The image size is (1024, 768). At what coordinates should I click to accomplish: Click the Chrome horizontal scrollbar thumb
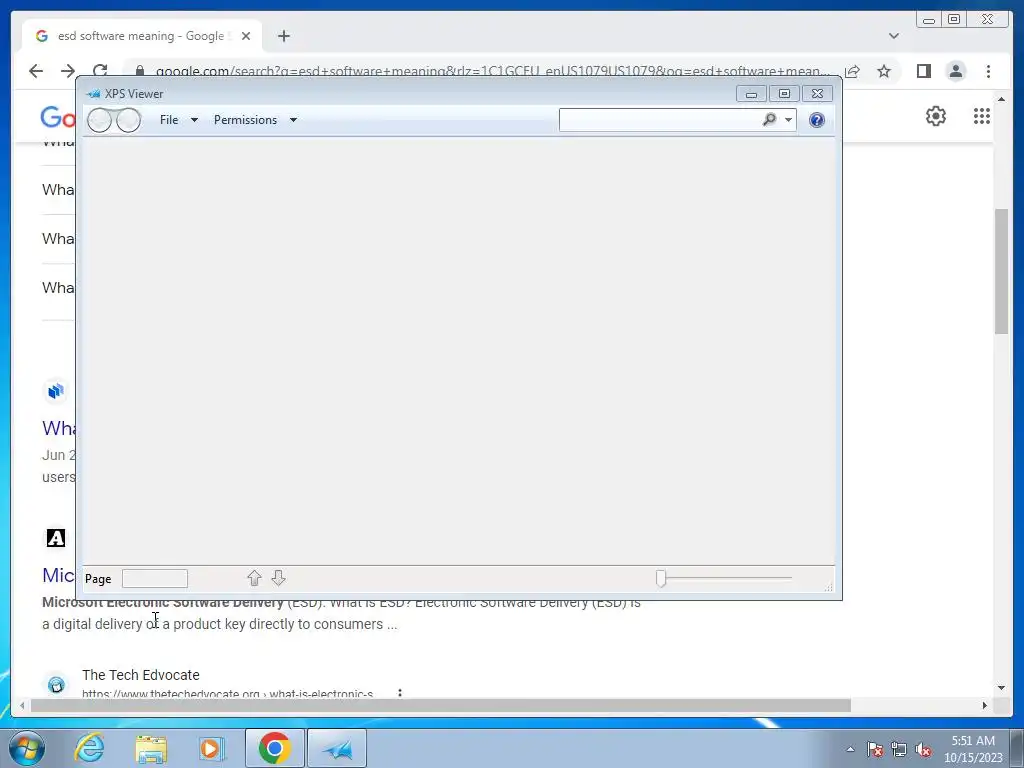(441, 705)
